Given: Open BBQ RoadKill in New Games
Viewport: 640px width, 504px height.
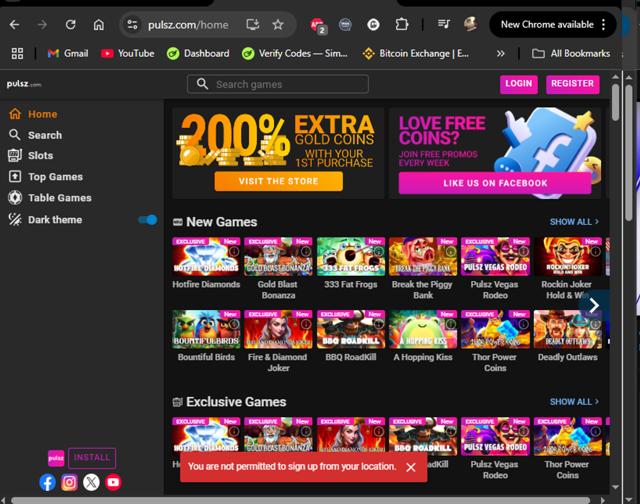Looking at the screenshot, I should pos(351,329).
